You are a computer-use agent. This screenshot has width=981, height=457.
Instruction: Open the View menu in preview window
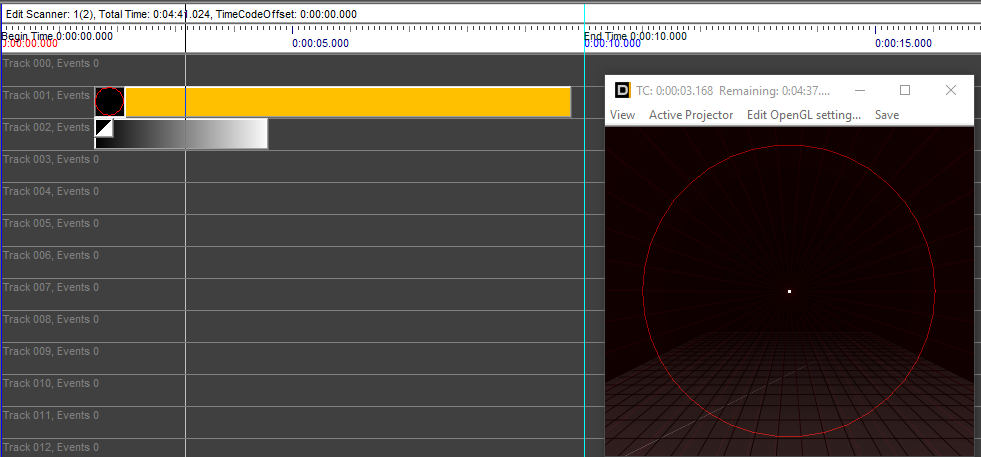[622, 115]
